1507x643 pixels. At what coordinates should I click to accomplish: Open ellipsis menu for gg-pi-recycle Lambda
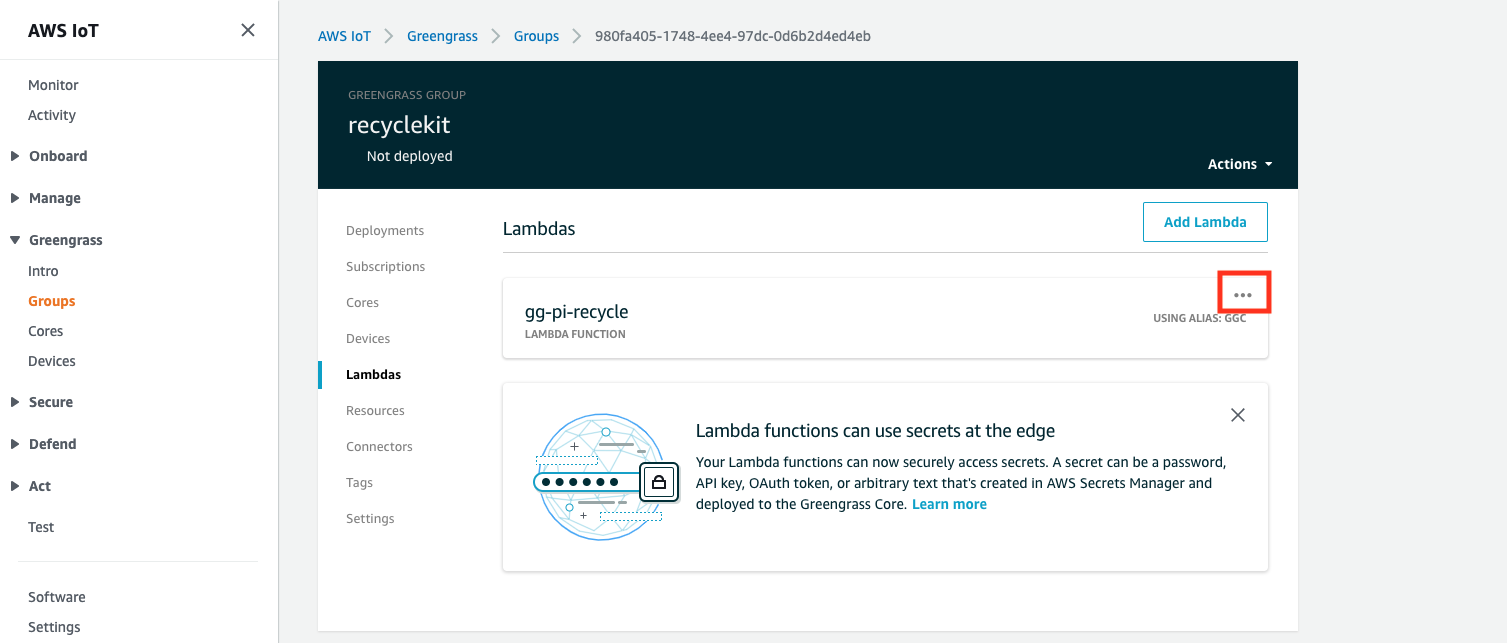[x=1243, y=295]
